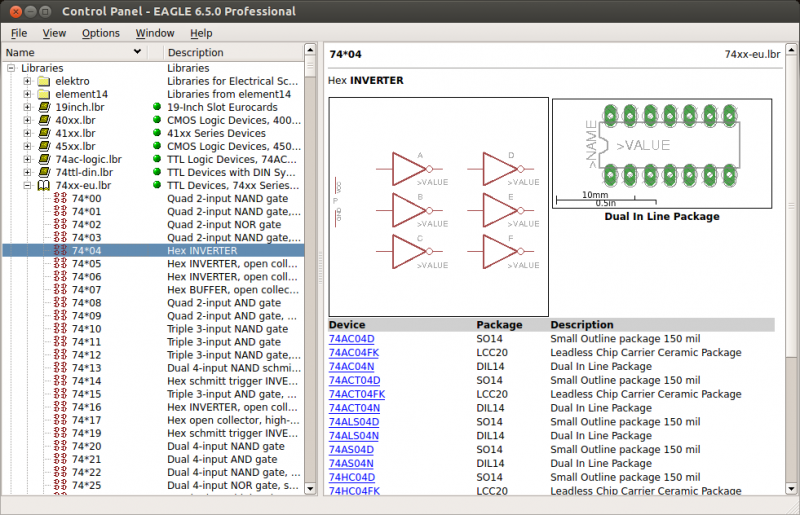Image resolution: width=800 pixels, height=515 pixels.
Task: Select the 74*08 Quad 2-input AND gate row
Action: (x=153, y=303)
